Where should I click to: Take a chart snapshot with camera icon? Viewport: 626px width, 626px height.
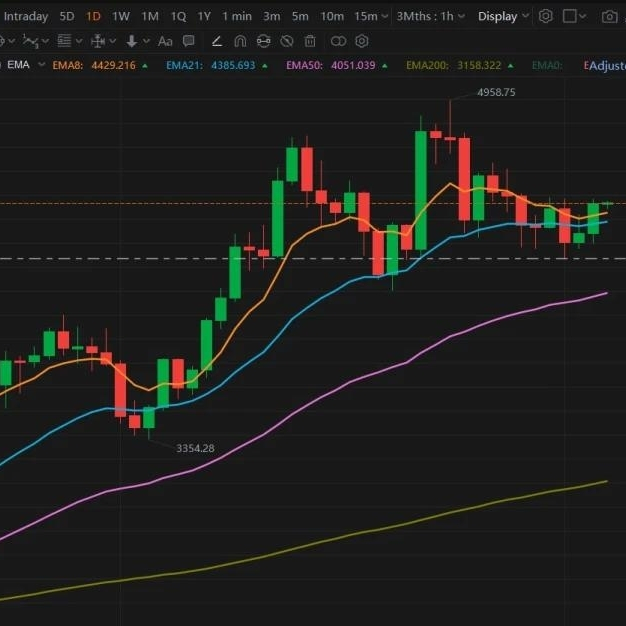tap(609, 17)
